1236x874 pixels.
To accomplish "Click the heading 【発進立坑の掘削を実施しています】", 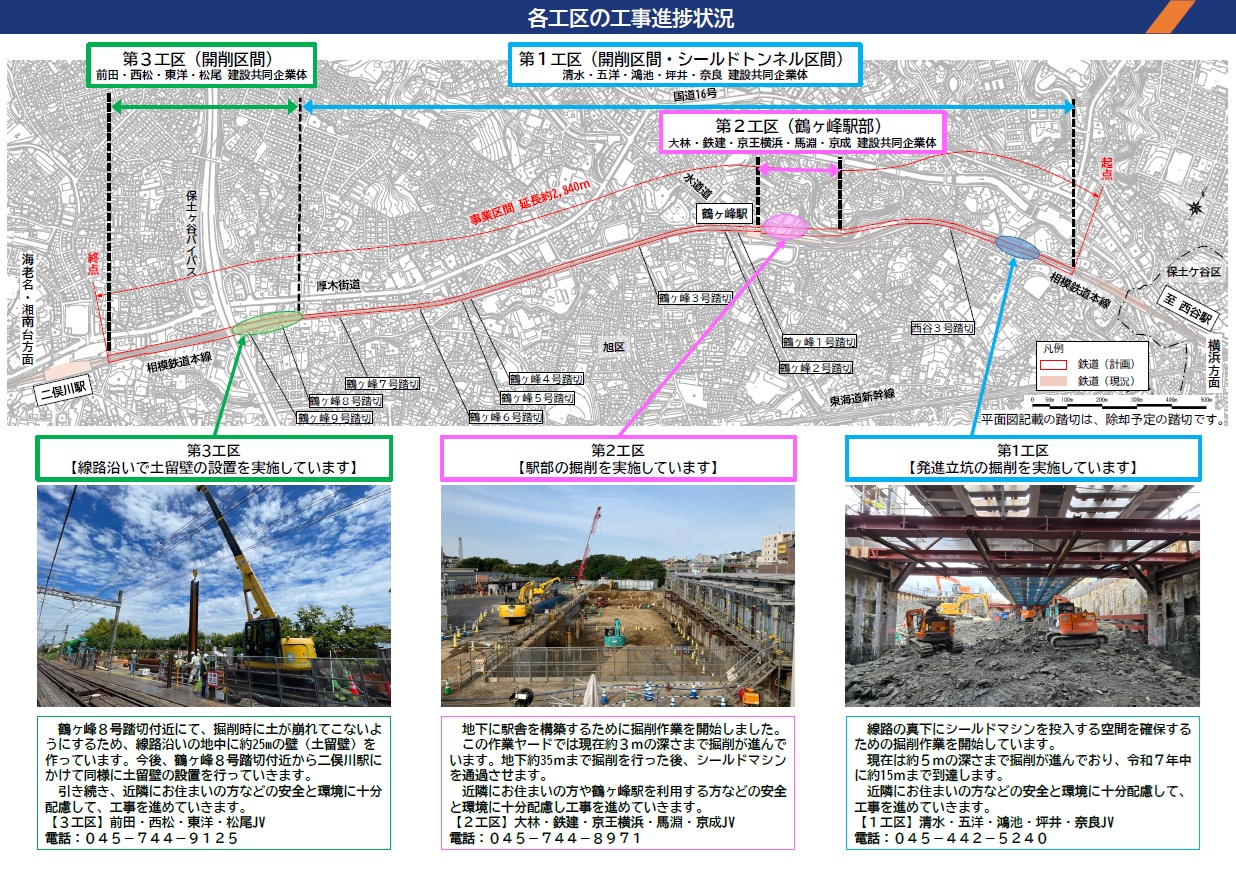I will click(x=1022, y=468).
